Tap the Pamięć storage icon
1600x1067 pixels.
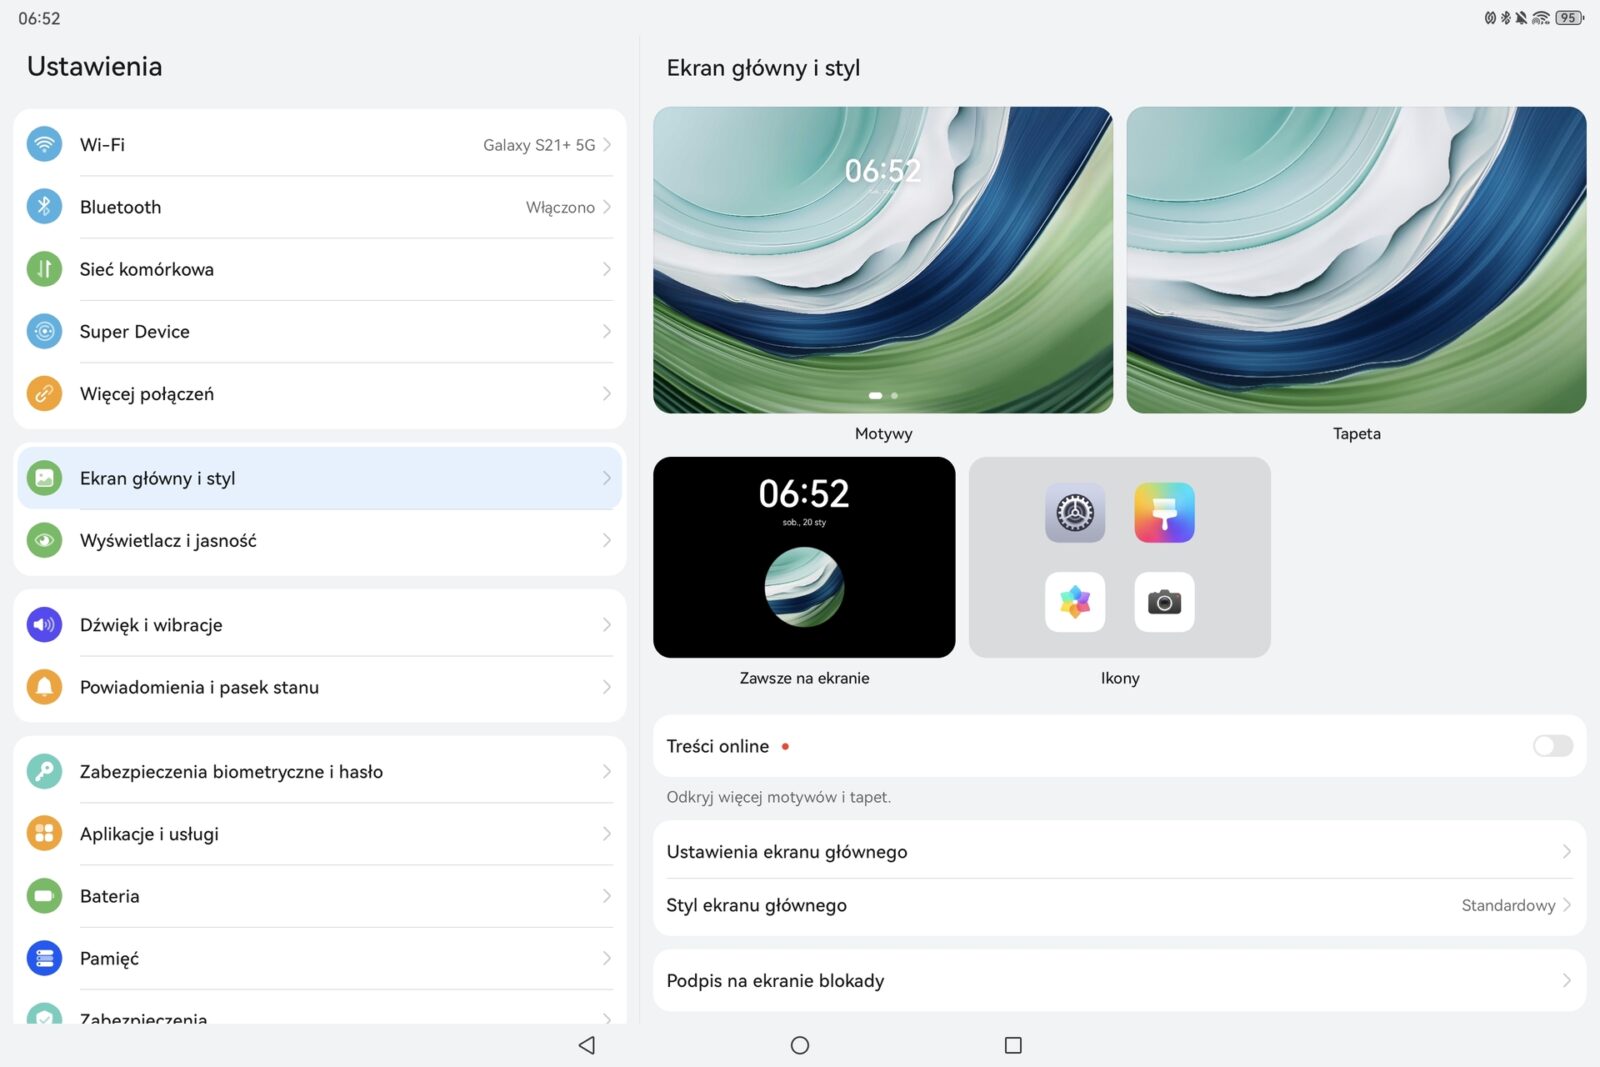44,958
